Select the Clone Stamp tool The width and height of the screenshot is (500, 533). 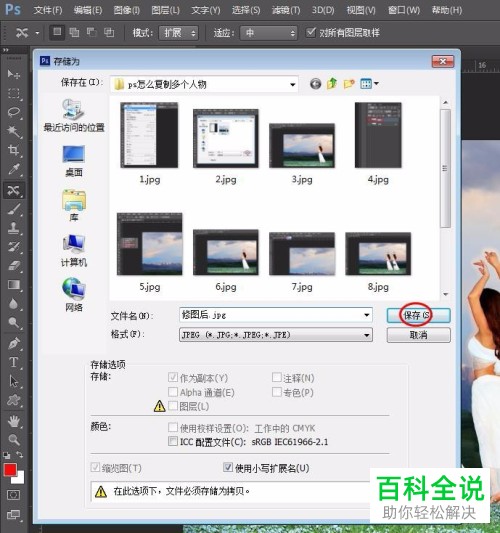pos(14,228)
